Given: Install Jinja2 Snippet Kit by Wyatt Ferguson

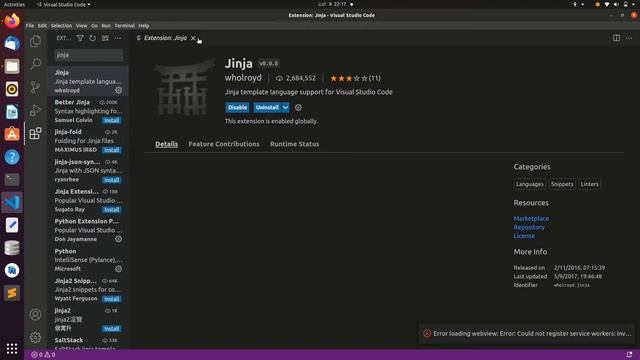Looking at the screenshot, I should point(111,299).
